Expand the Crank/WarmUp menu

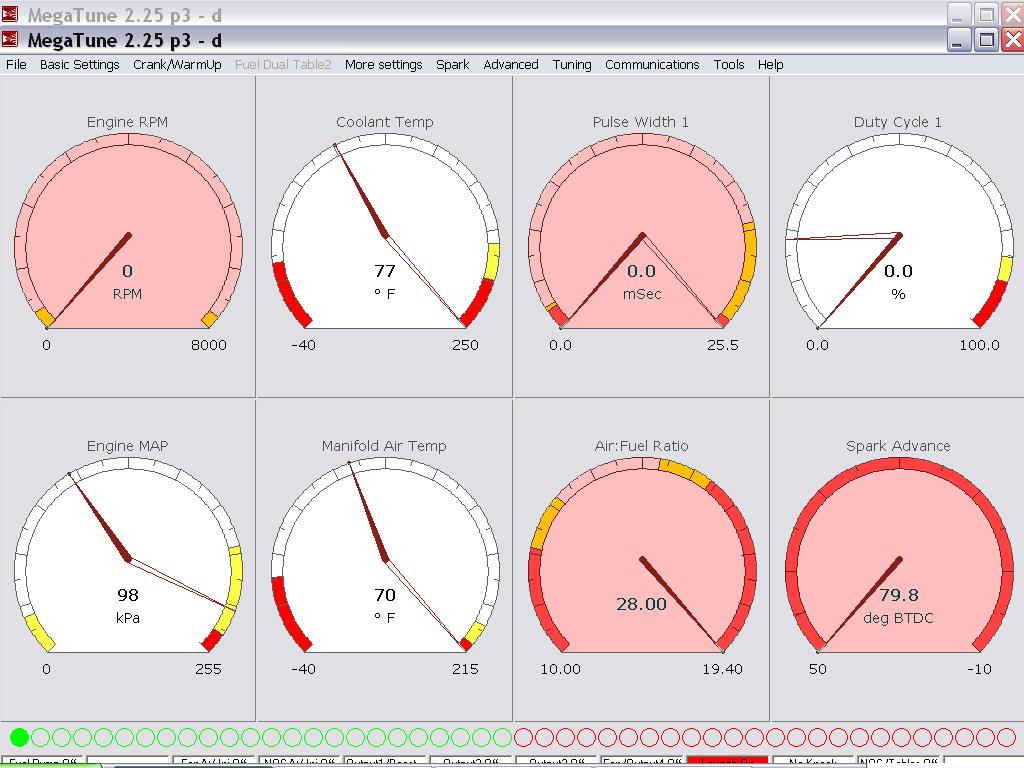177,64
